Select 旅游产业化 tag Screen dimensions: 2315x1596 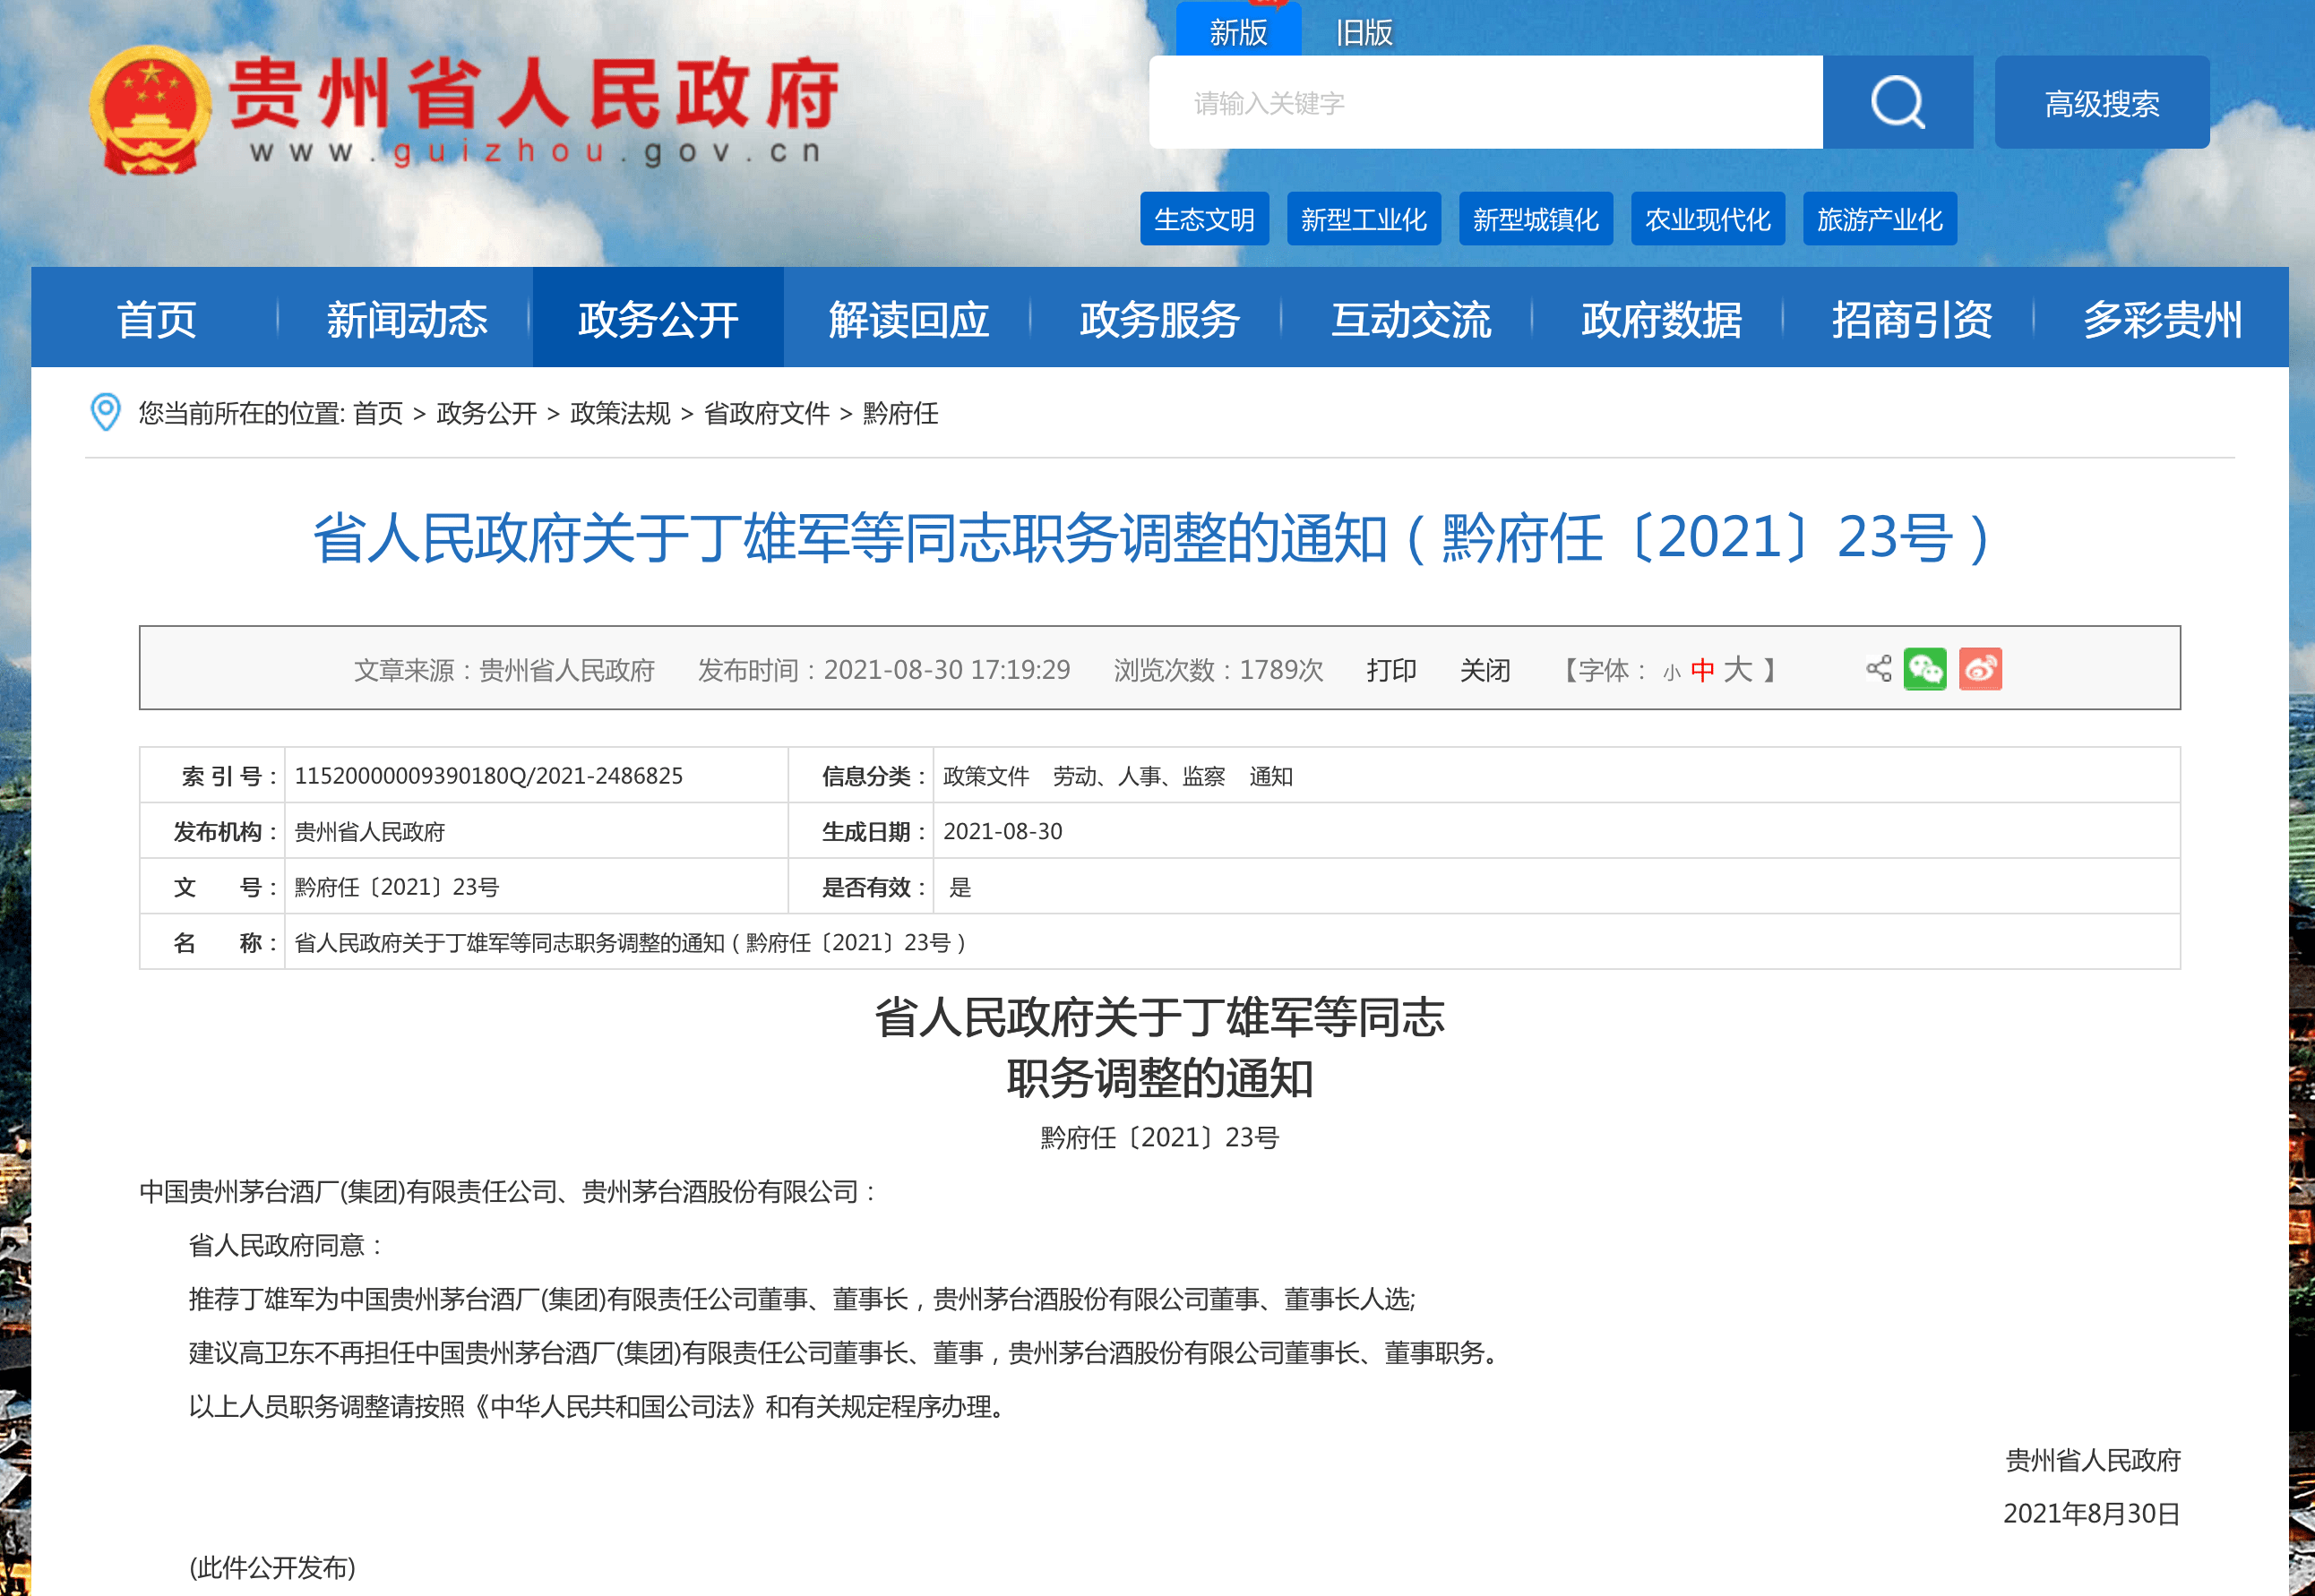coord(1879,219)
